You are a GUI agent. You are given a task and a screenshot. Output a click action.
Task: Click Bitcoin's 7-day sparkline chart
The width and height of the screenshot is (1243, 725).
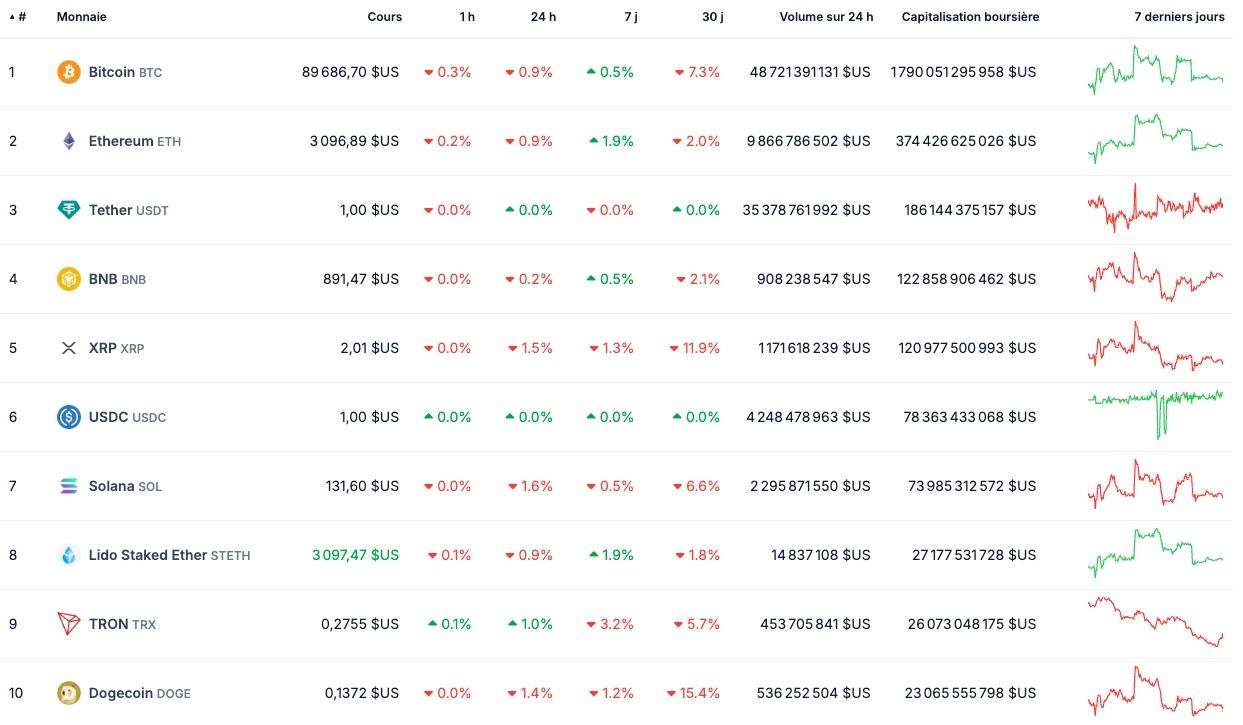tap(1155, 72)
